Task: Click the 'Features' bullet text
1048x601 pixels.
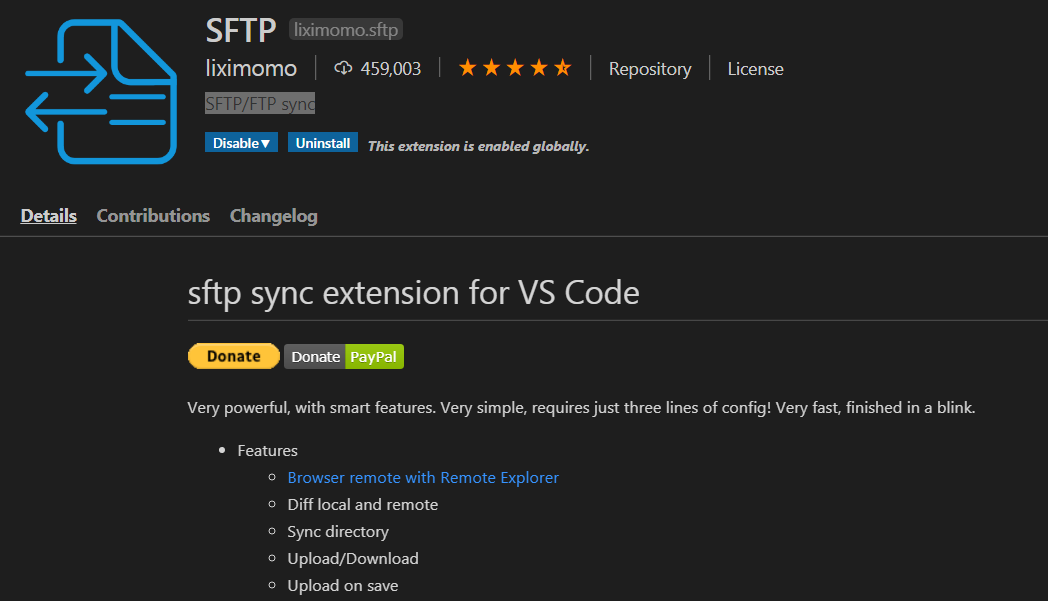Action: point(267,451)
